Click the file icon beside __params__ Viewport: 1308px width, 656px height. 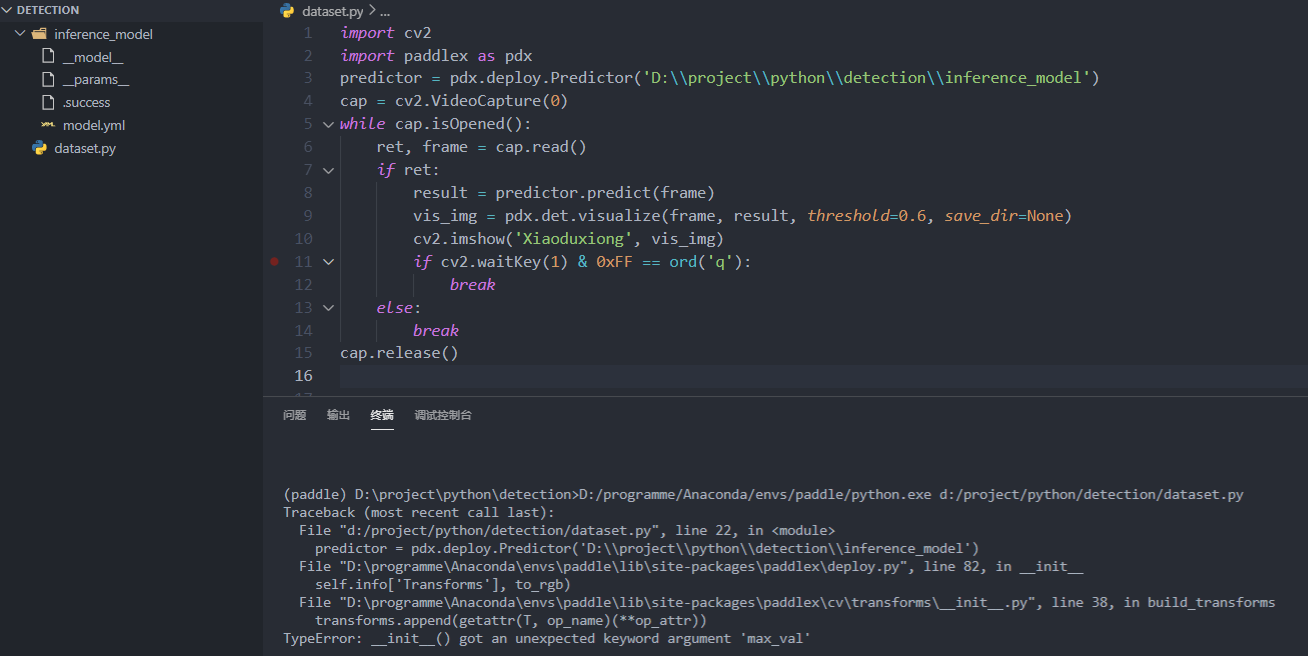pyautogui.click(x=47, y=79)
